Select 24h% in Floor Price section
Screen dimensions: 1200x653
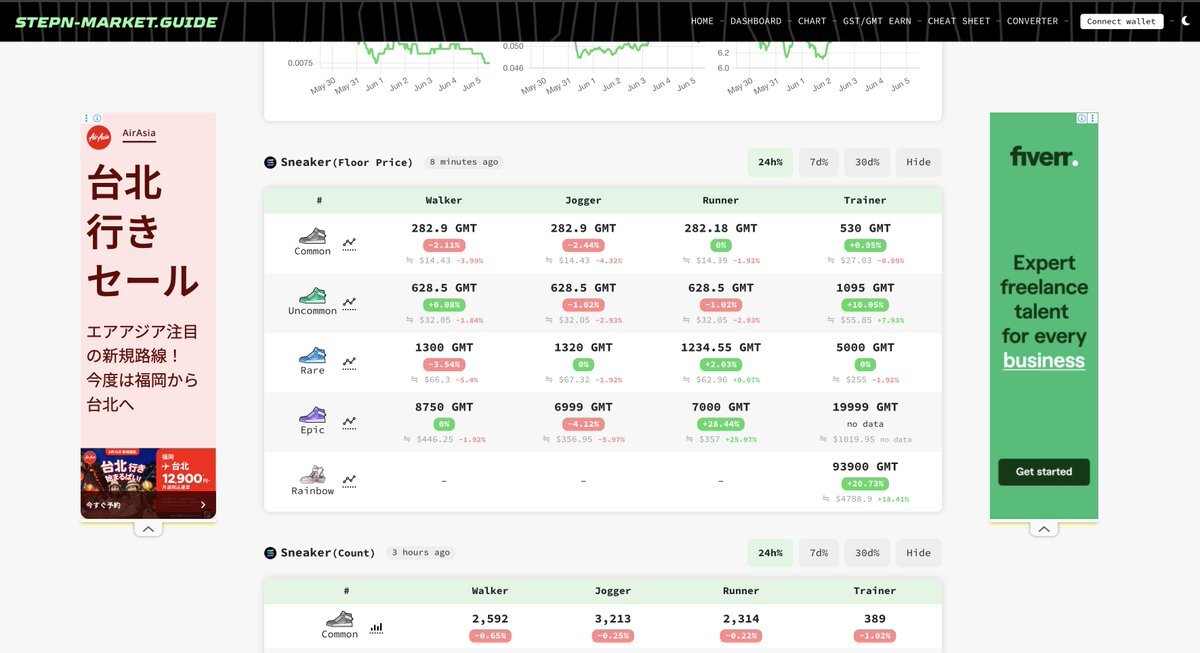(770, 162)
